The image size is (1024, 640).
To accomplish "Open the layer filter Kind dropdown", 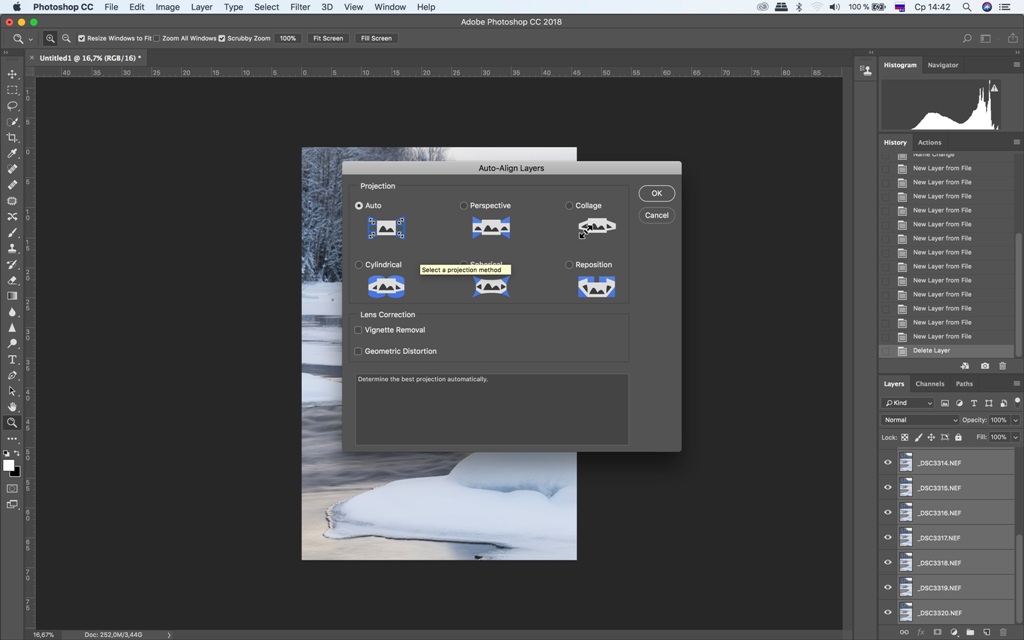I will pos(908,403).
